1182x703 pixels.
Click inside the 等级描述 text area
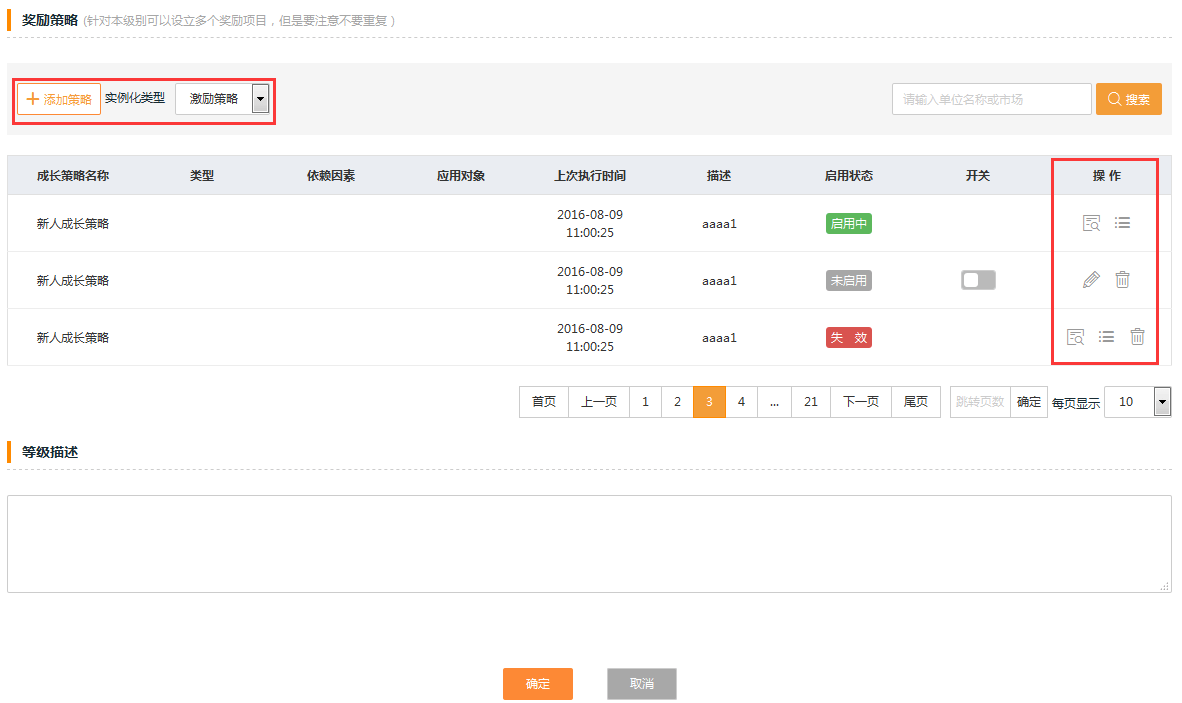(589, 543)
